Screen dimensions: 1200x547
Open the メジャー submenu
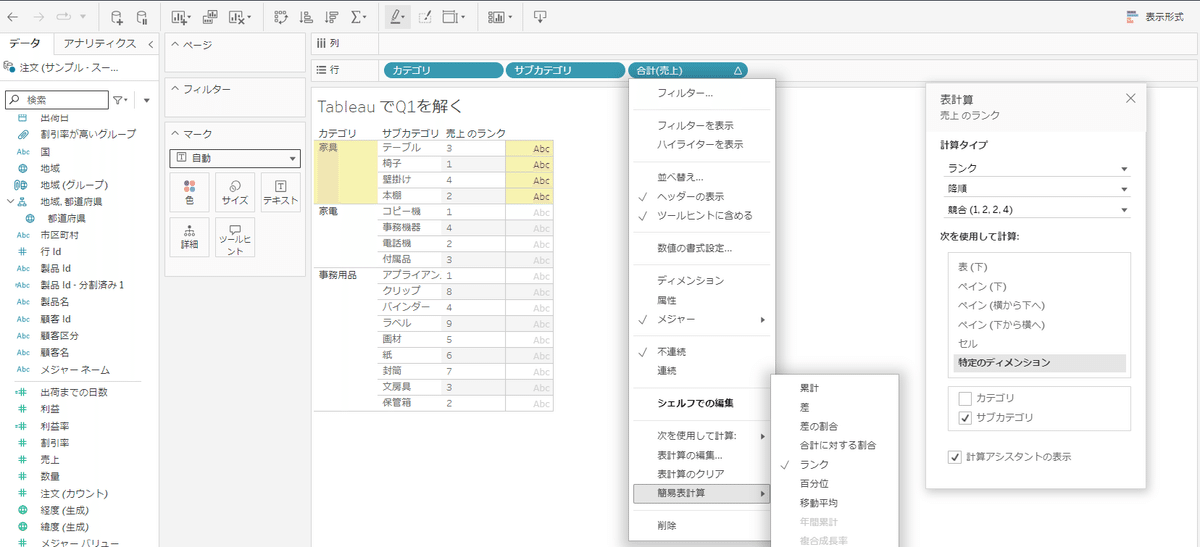pos(701,319)
